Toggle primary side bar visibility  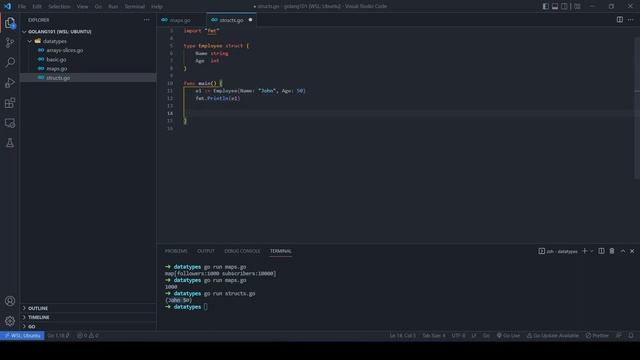click(x=546, y=6)
